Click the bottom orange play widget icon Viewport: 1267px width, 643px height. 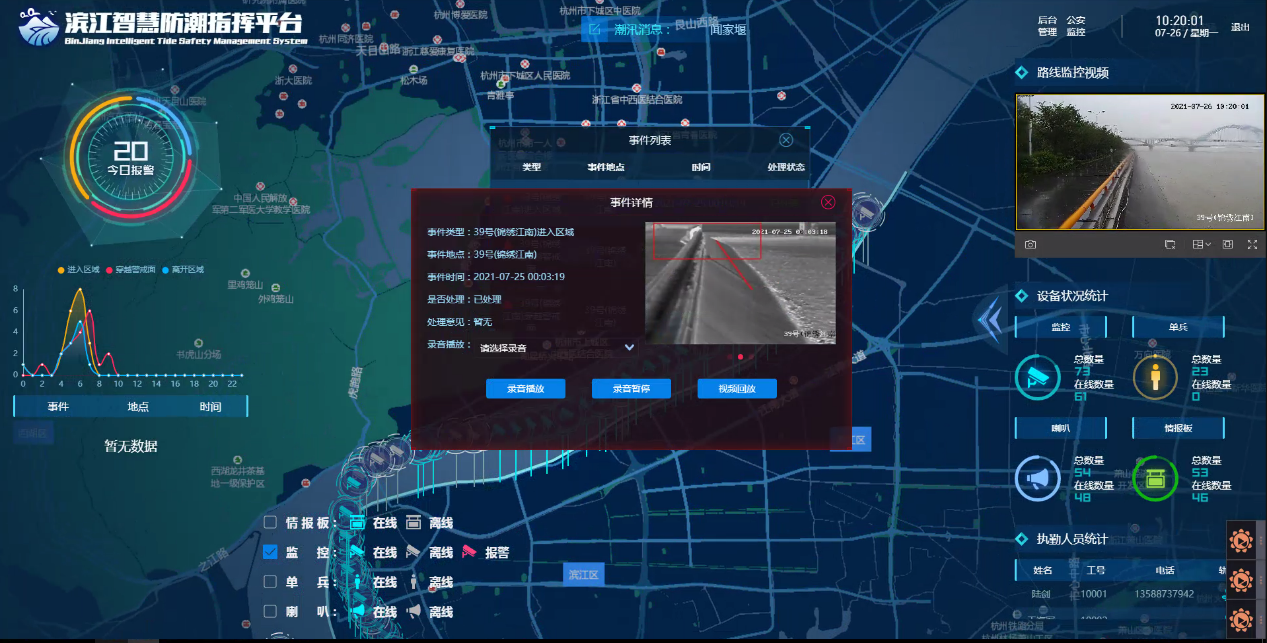1241,619
